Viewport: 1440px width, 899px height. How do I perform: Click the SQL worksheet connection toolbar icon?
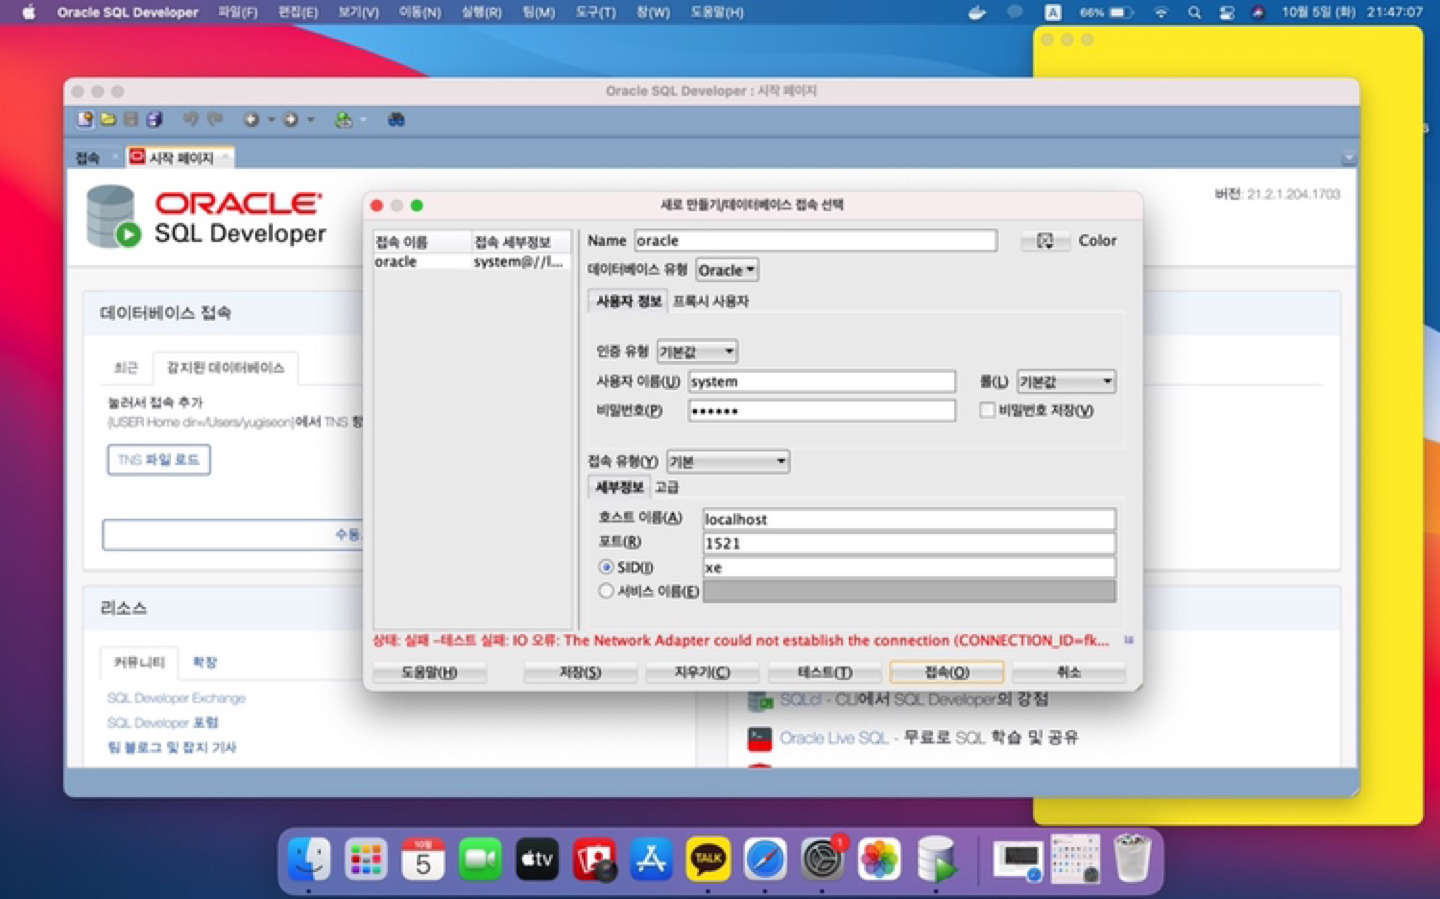pos(343,120)
